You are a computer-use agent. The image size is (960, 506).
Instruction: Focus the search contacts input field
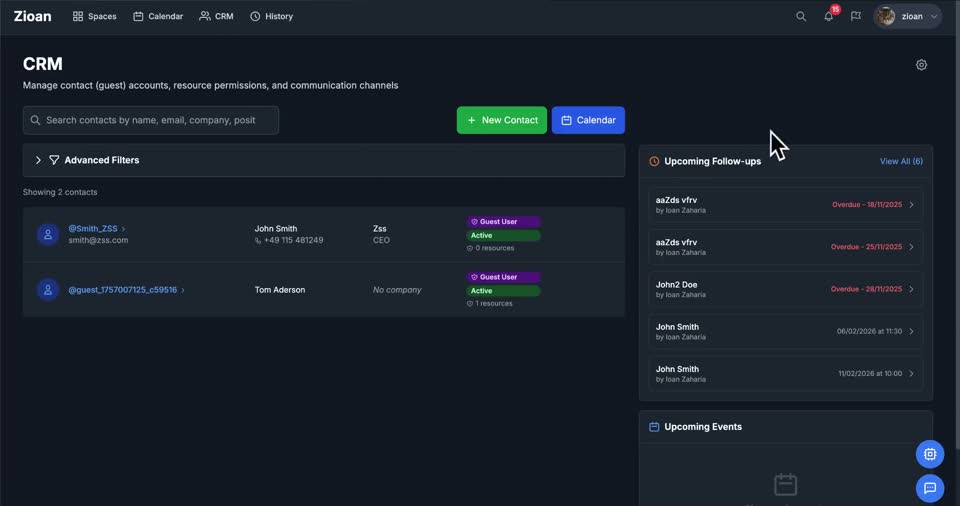point(151,120)
